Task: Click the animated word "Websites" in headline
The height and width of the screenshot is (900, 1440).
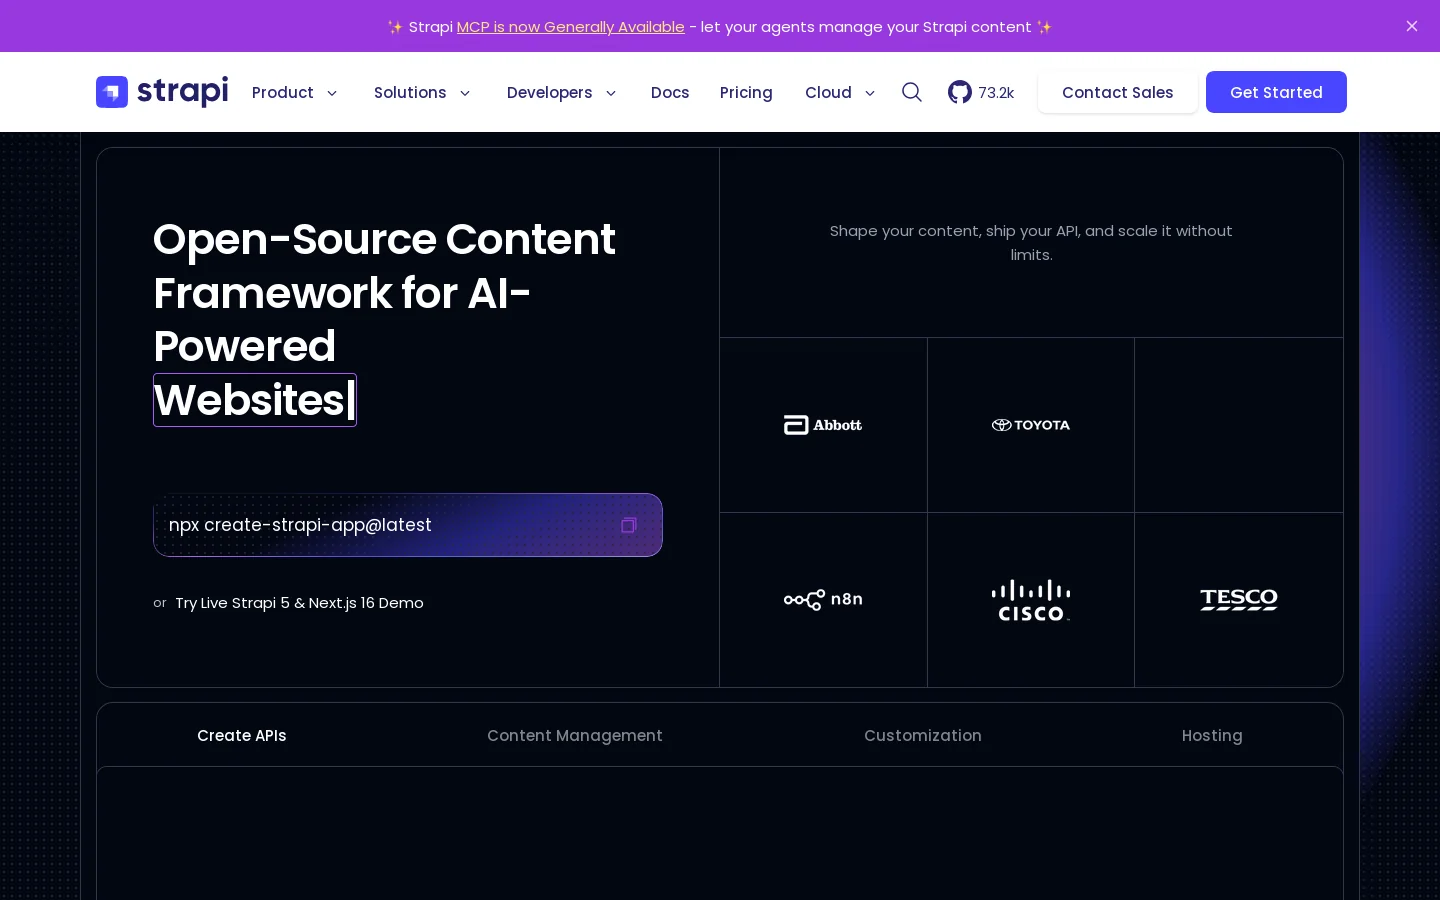Action: 254,400
